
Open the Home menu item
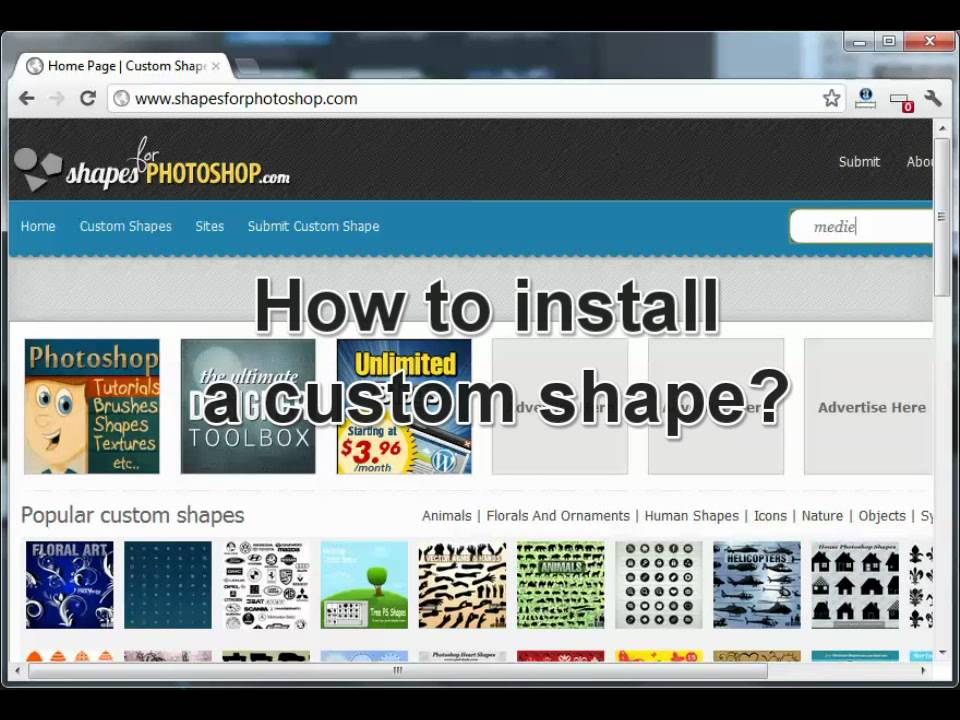click(x=38, y=226)
